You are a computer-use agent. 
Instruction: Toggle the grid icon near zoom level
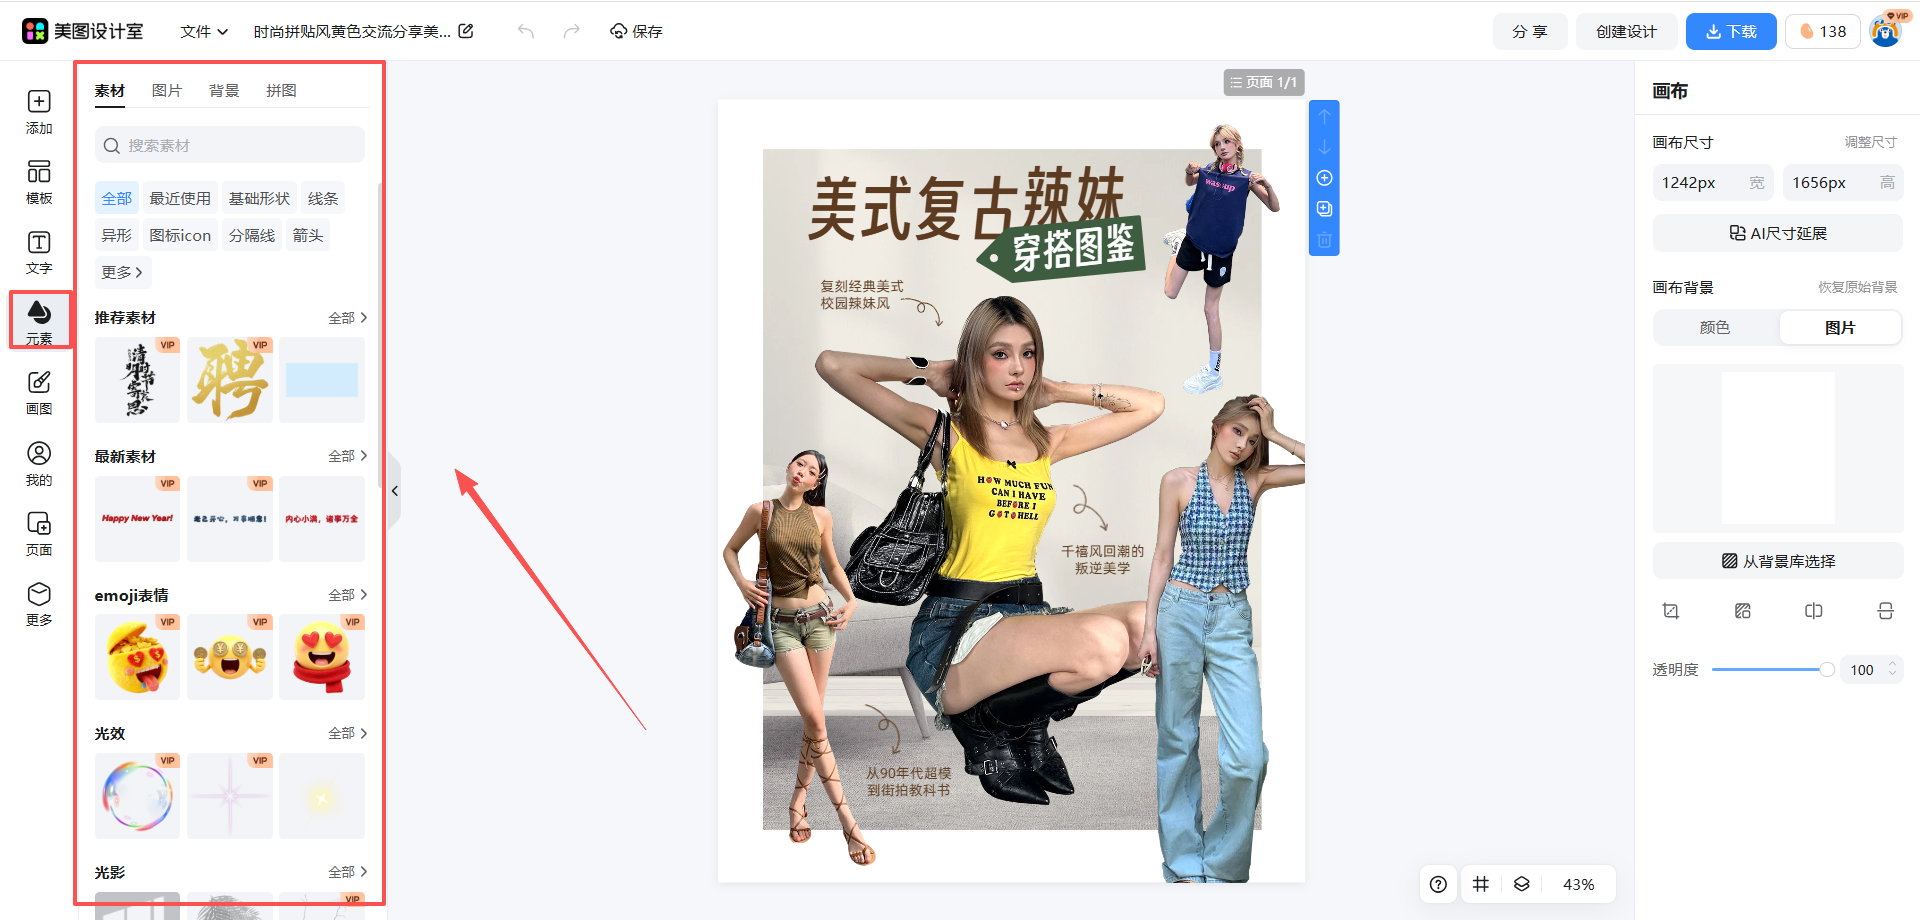point(1481,884)
